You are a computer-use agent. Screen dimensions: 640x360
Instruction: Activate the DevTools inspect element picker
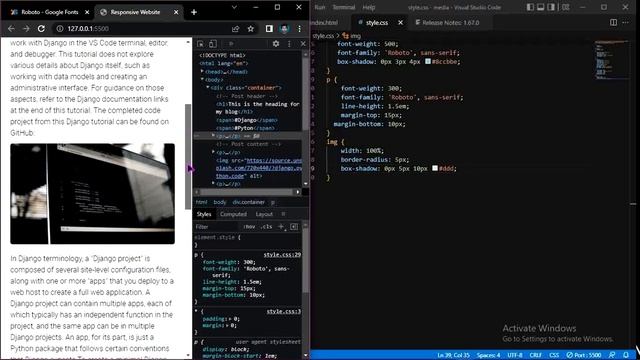[200, 44]
